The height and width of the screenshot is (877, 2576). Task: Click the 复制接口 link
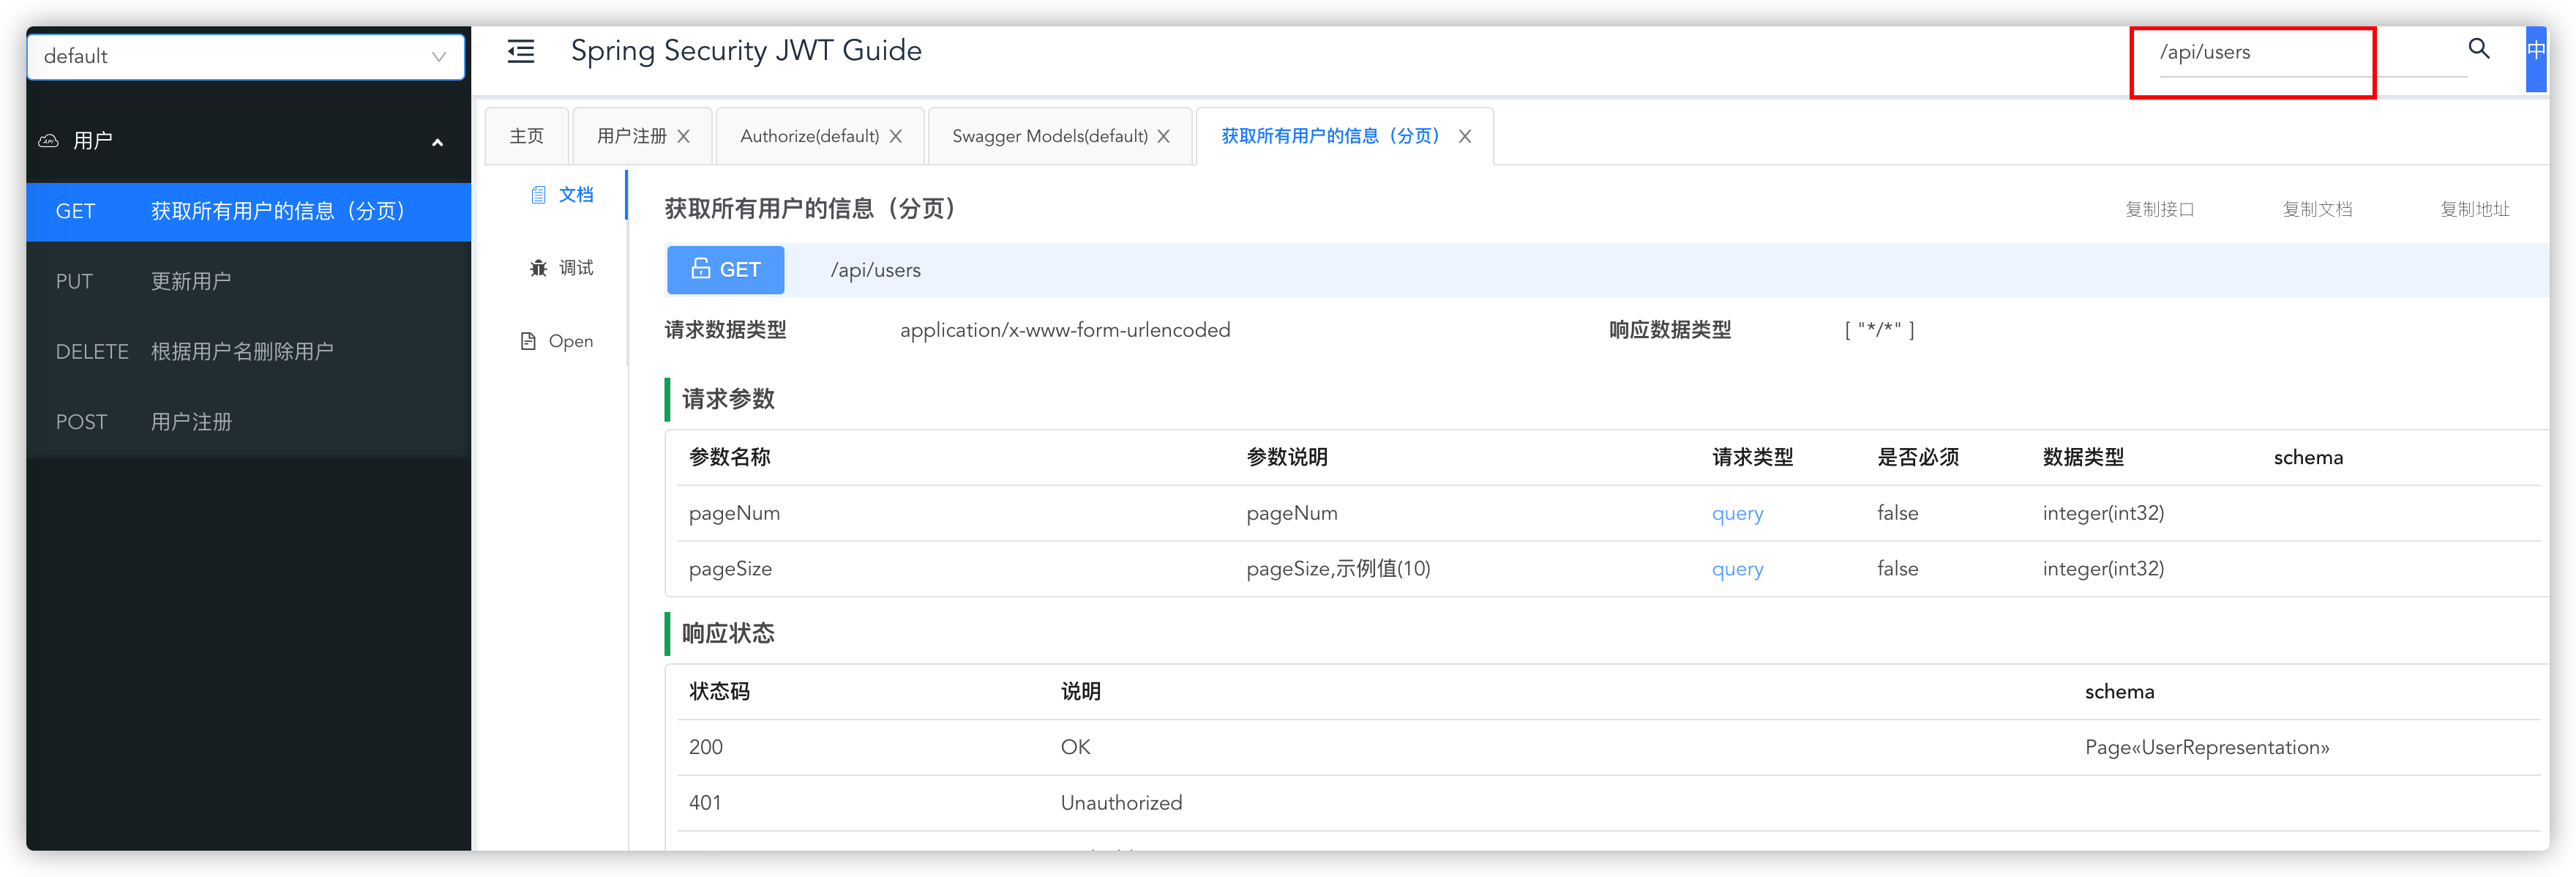point(2159,209)
